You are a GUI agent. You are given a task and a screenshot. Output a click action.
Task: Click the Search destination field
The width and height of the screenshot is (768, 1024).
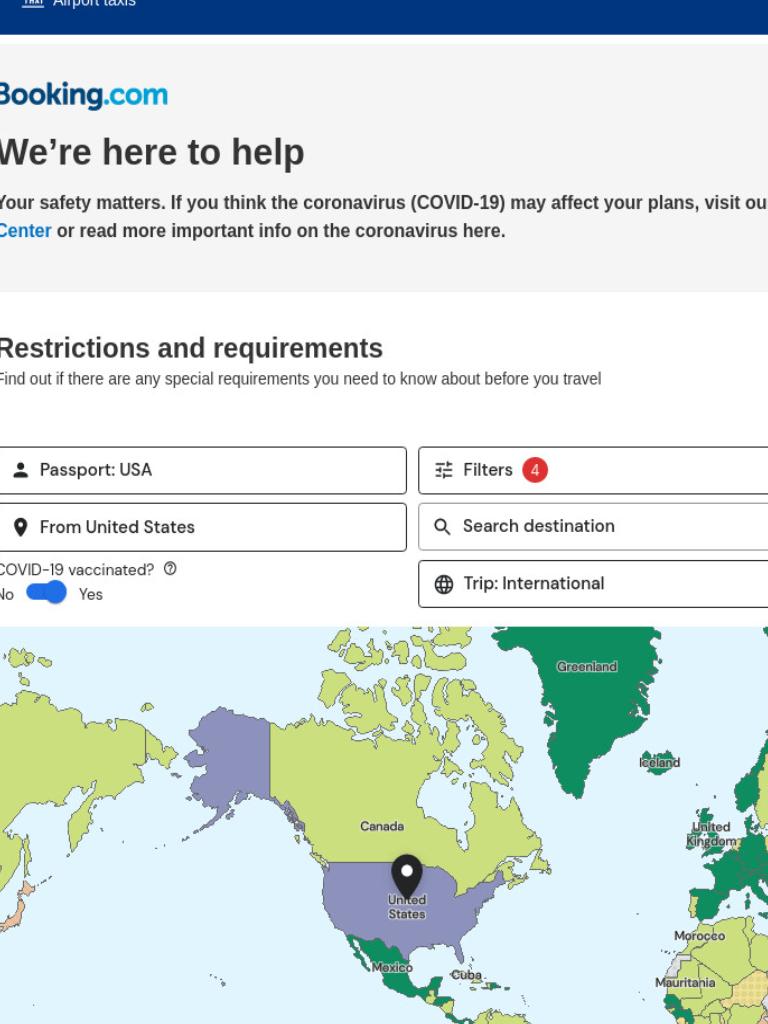click(593, 526)
